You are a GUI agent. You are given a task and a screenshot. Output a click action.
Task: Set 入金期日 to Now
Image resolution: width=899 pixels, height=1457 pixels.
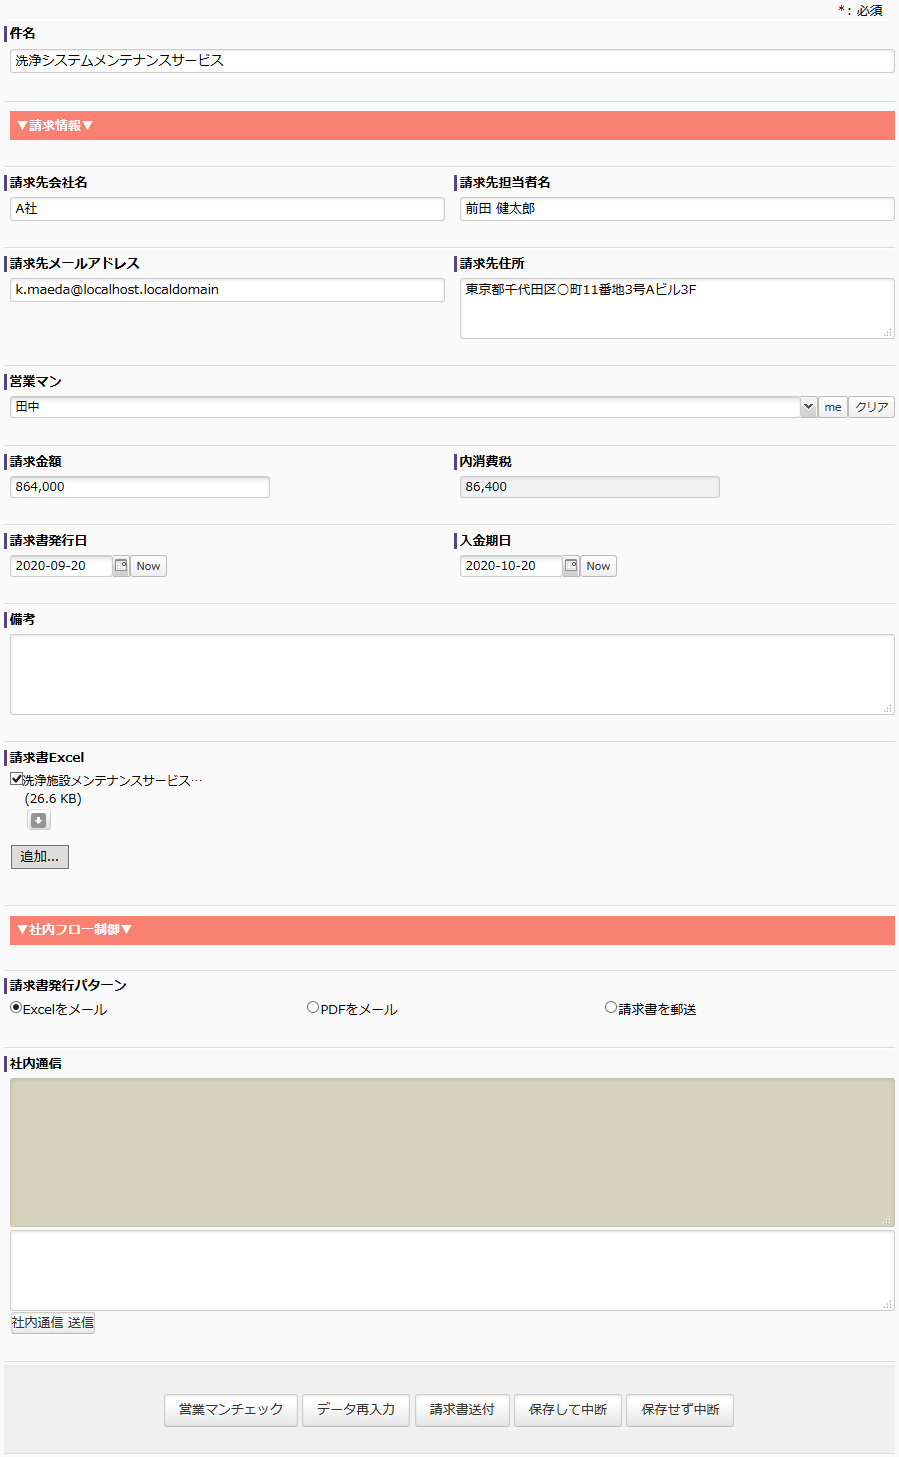(598, 566)
